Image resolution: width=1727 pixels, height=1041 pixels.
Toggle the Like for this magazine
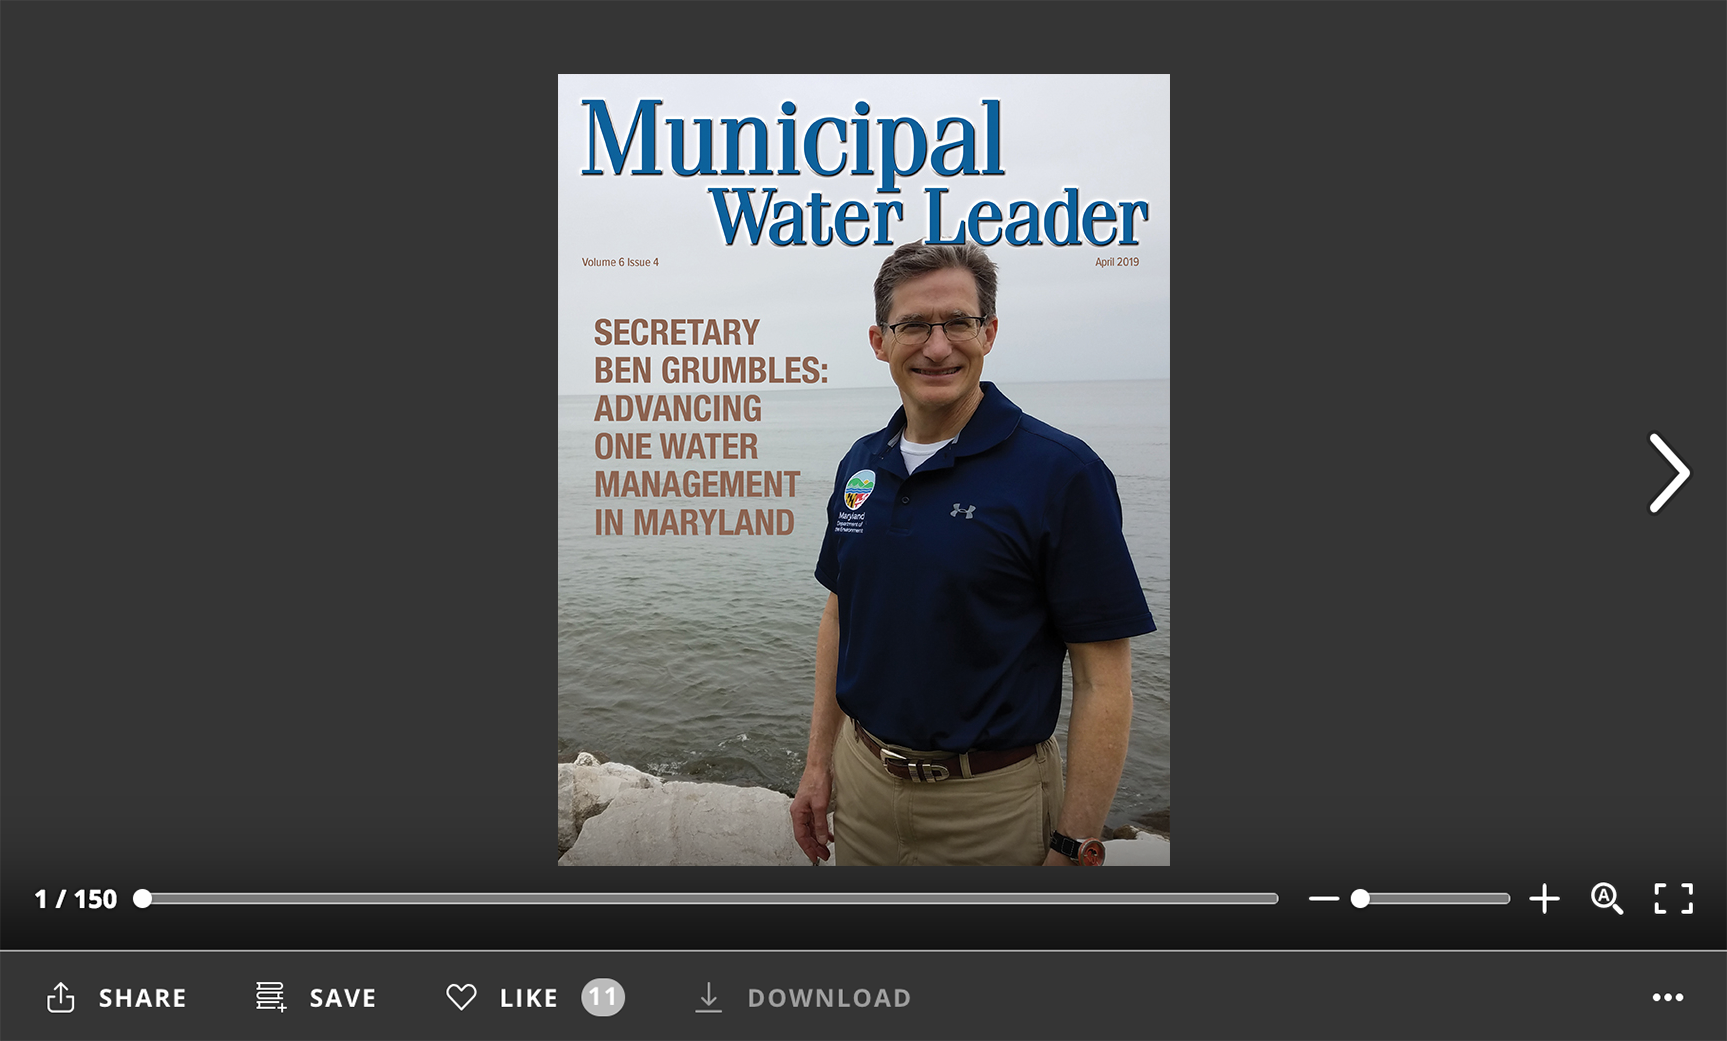point(528,997)
